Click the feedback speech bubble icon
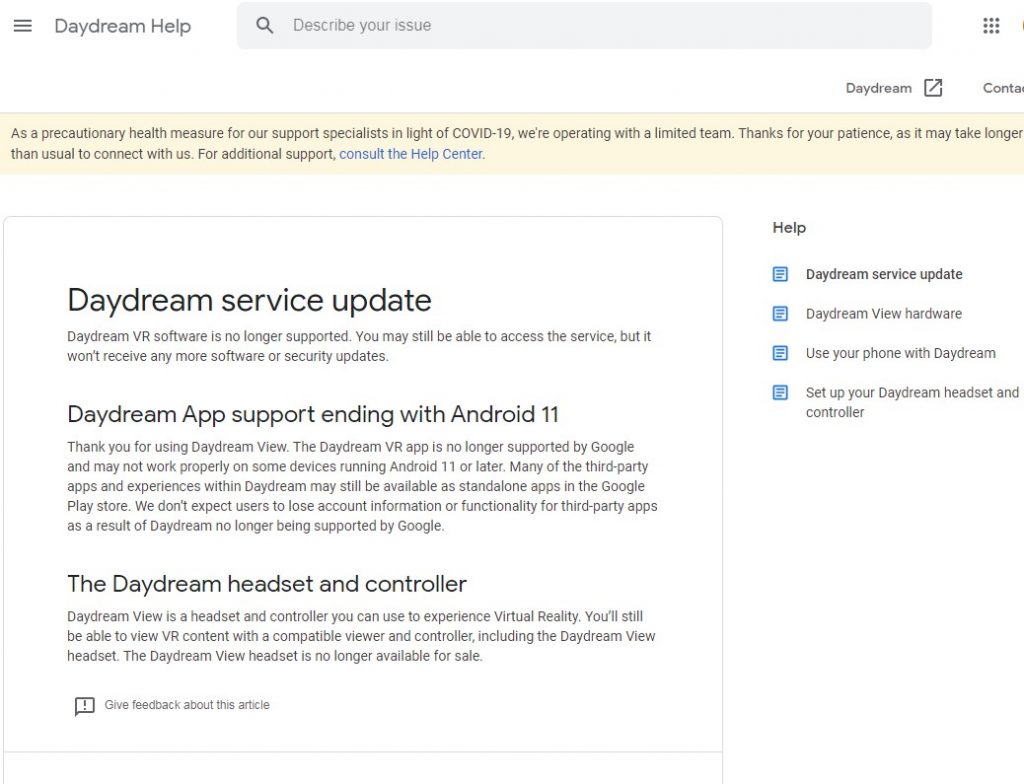Screen dimensions: 1024x784 tap(84, 706)
